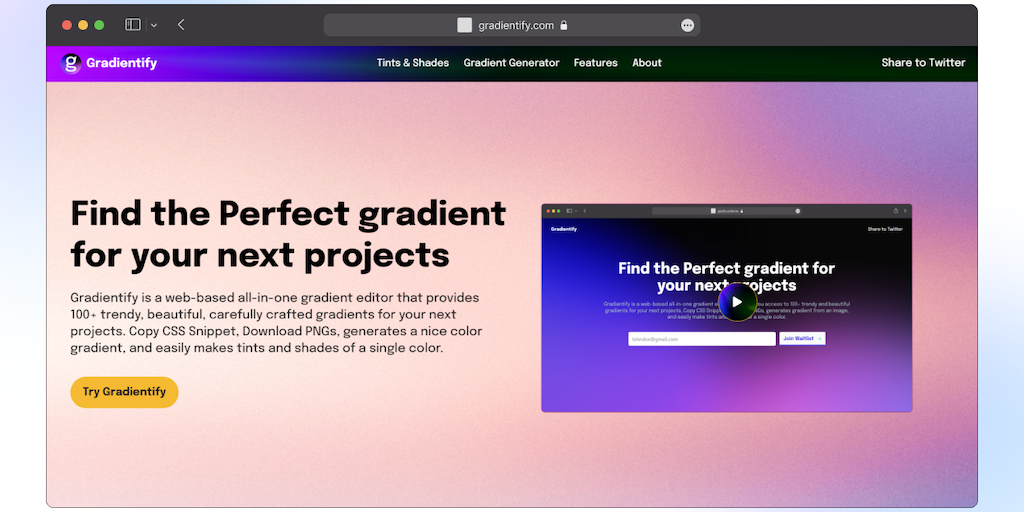Screen dimensions: 1024x512
Task: Expand the sidebar dropdown chevron
Action: tap(154, 25)
